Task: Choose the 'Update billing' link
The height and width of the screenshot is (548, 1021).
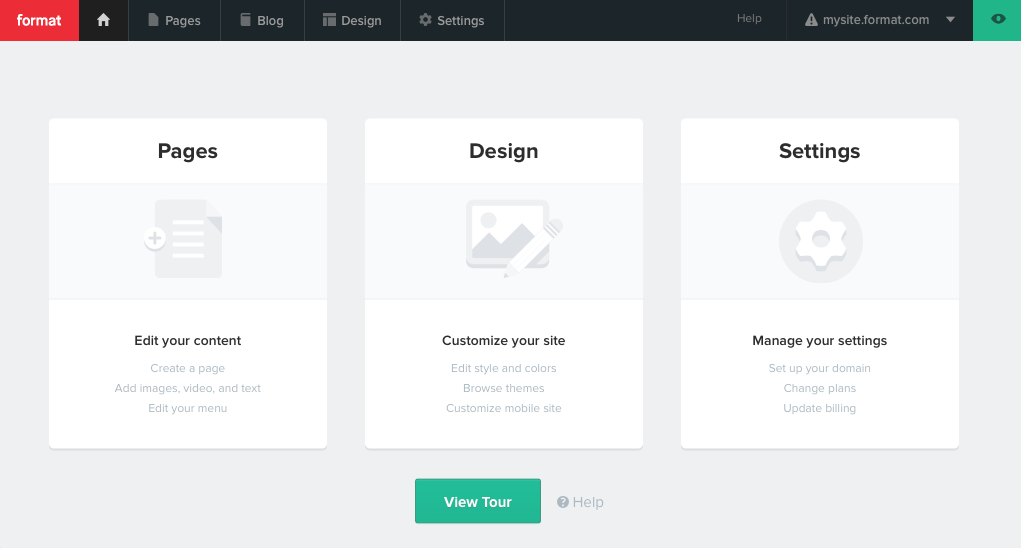Action: (x=819, y=408)
